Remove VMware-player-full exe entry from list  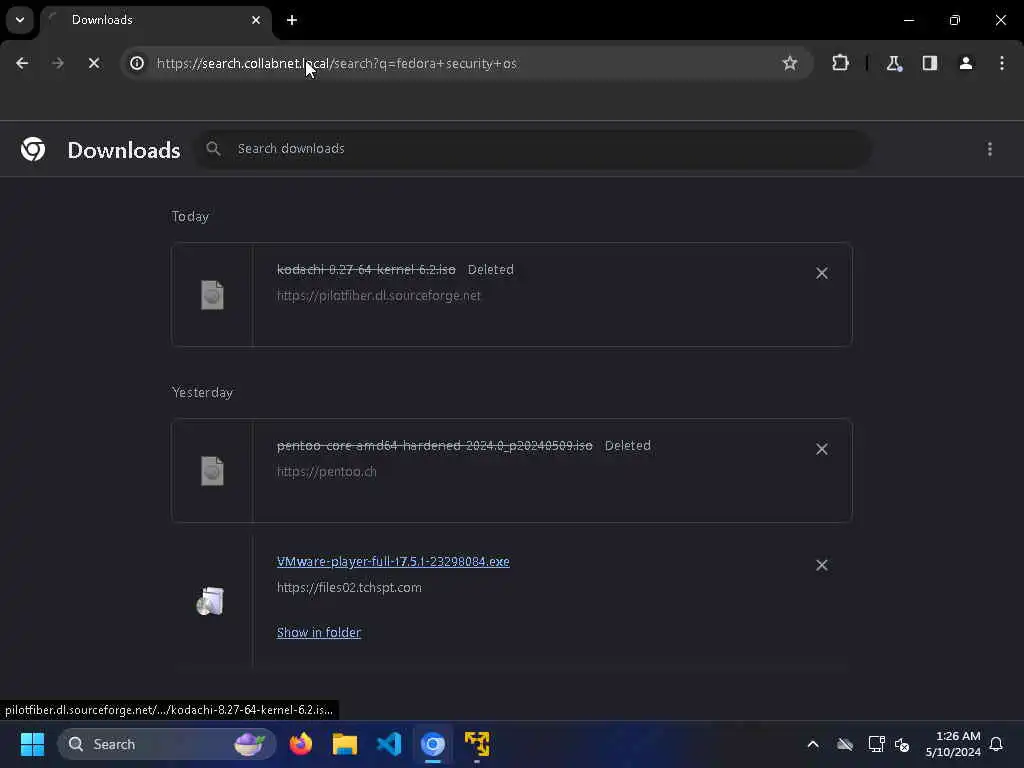[x=822, y=566]
